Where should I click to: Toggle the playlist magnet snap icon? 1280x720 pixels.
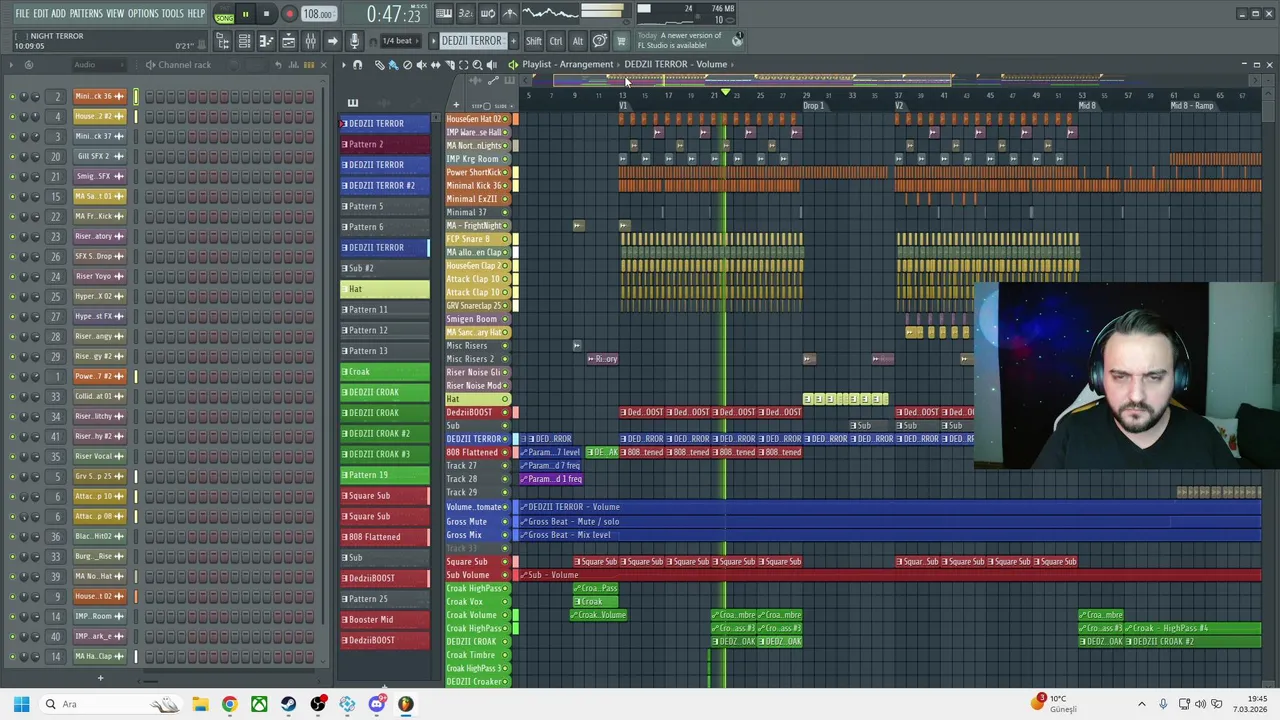click(358, 65)
